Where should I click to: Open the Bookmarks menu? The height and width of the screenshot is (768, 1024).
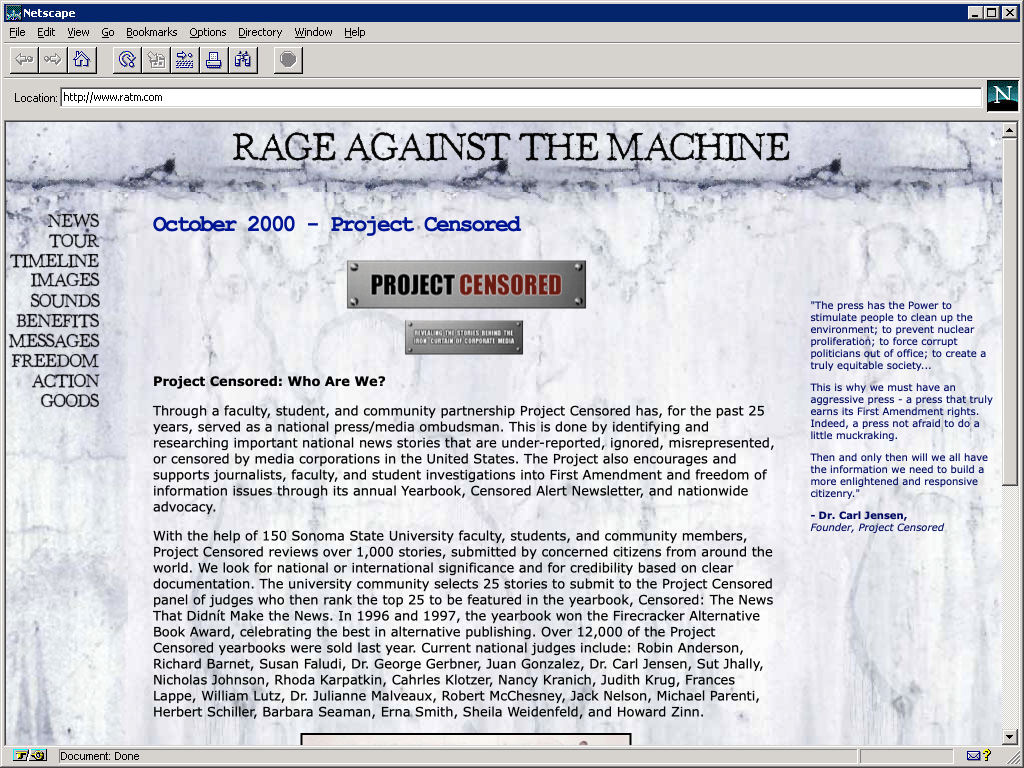point(152,32)
